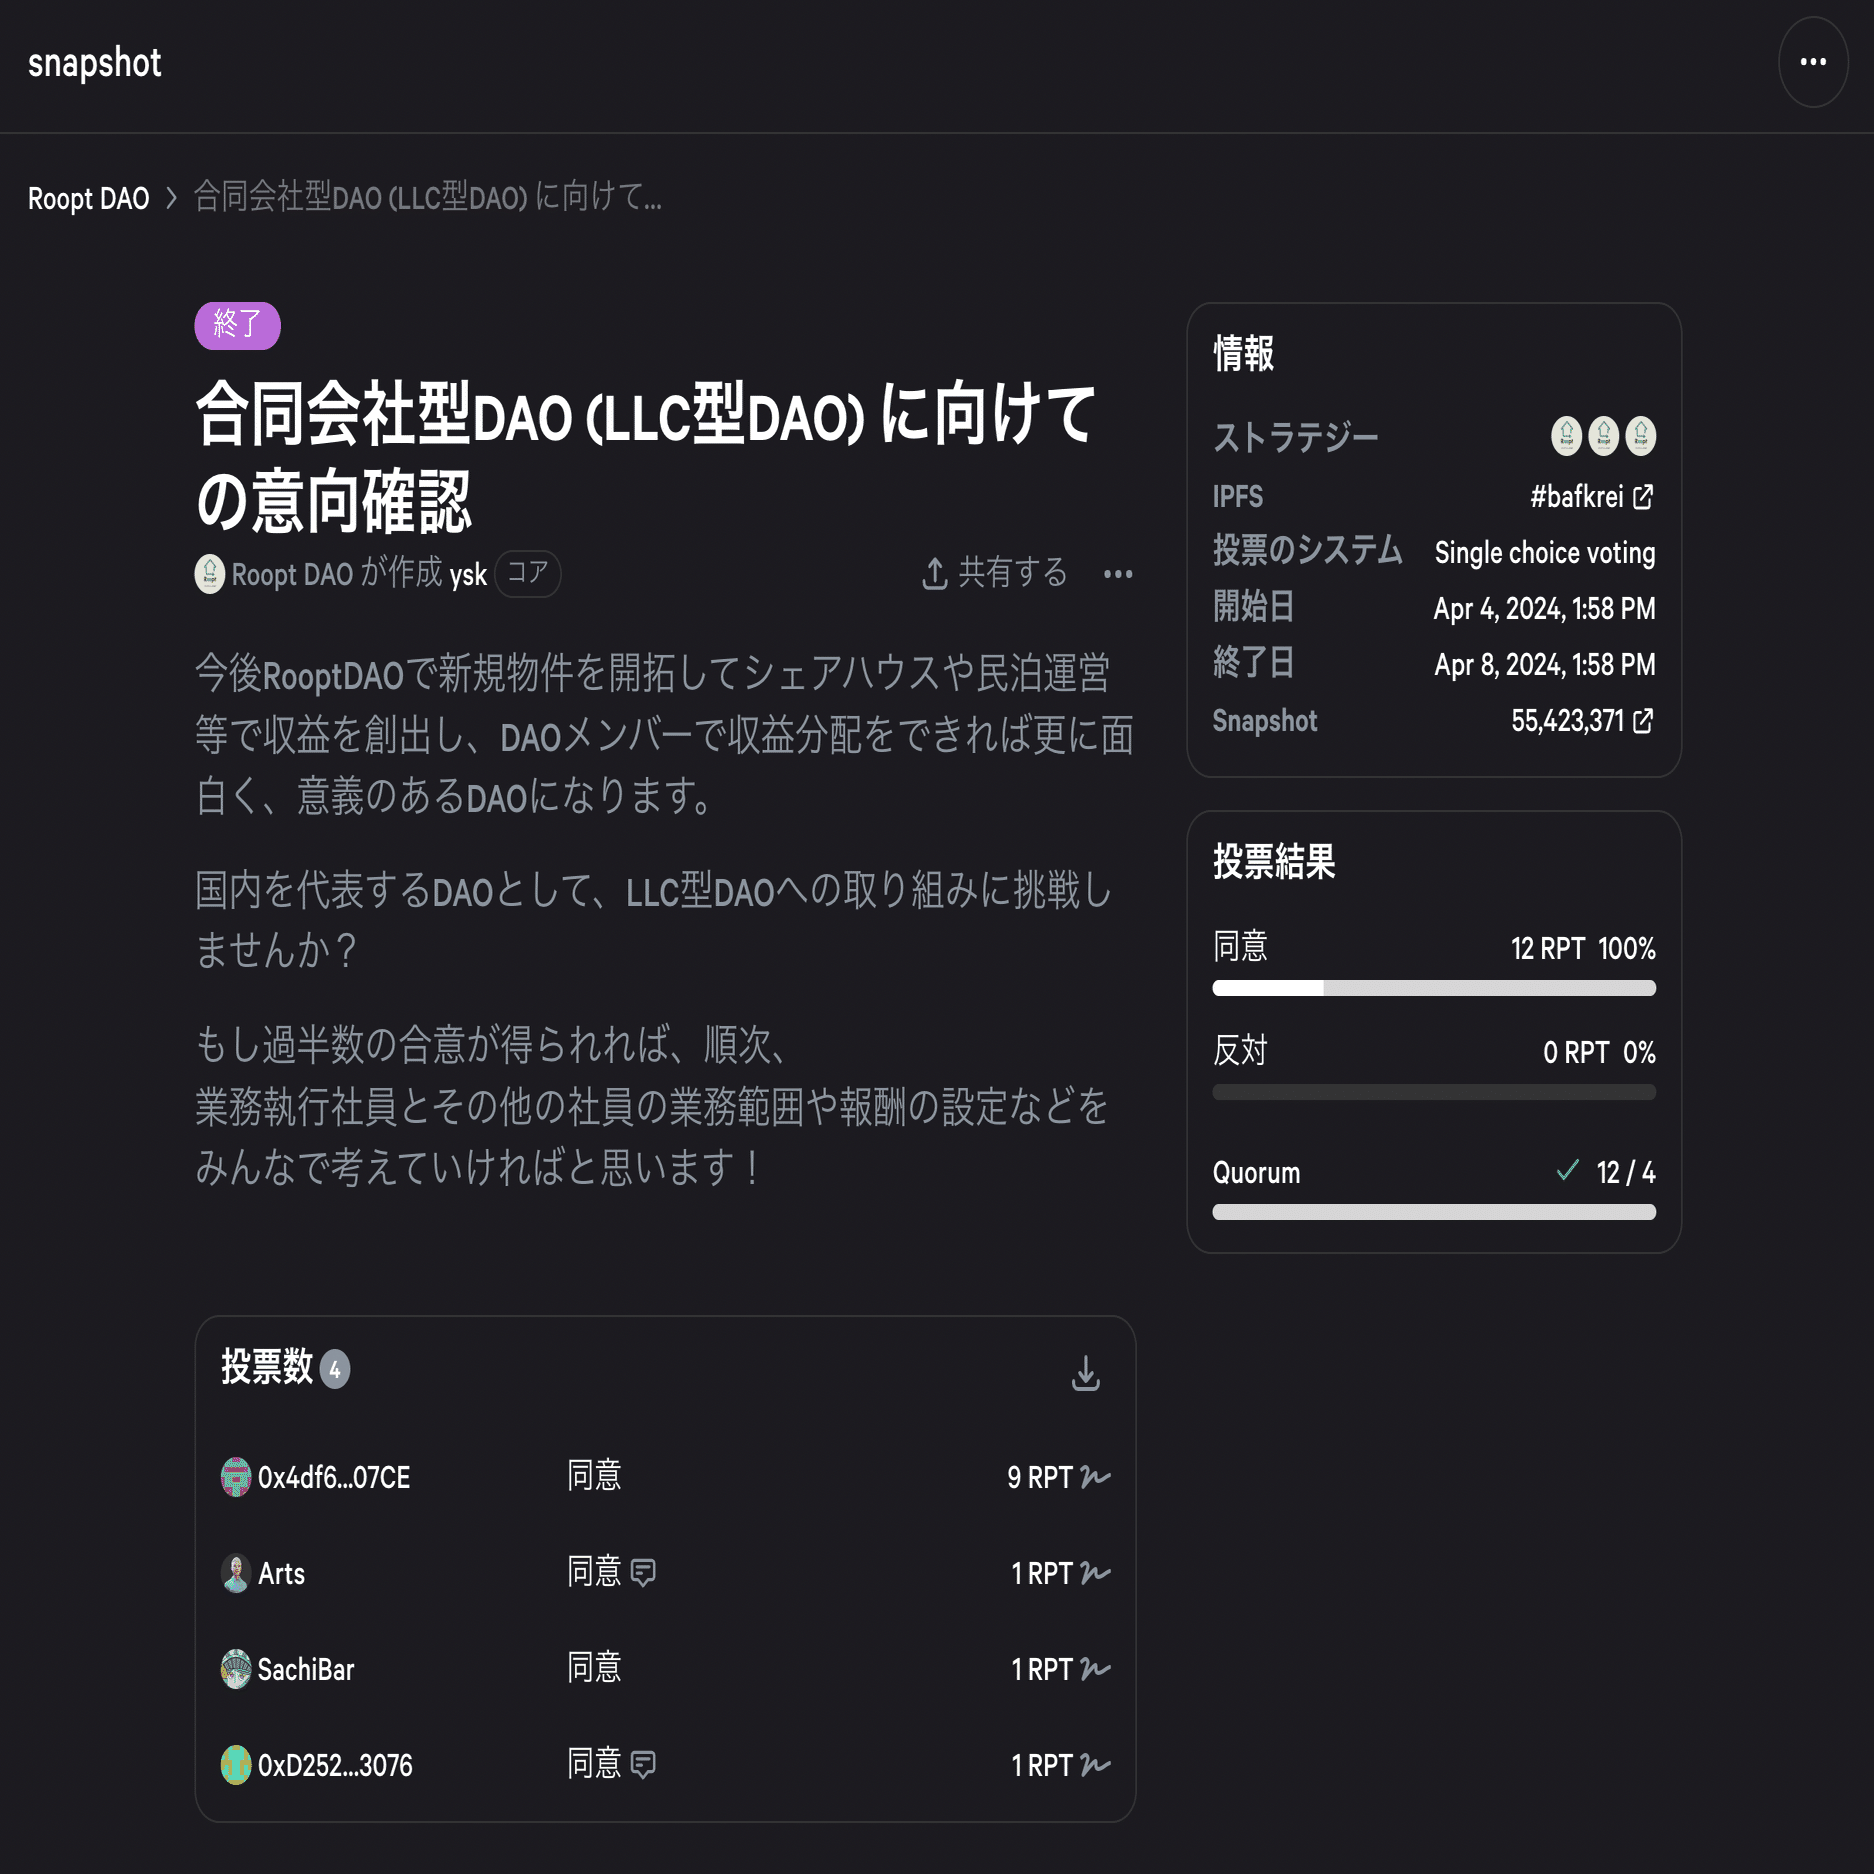The width and height of the screenshot is (1874, 1874).
Task: Click the 反対 result progress bar
Action: [x=1434, y=1092]
